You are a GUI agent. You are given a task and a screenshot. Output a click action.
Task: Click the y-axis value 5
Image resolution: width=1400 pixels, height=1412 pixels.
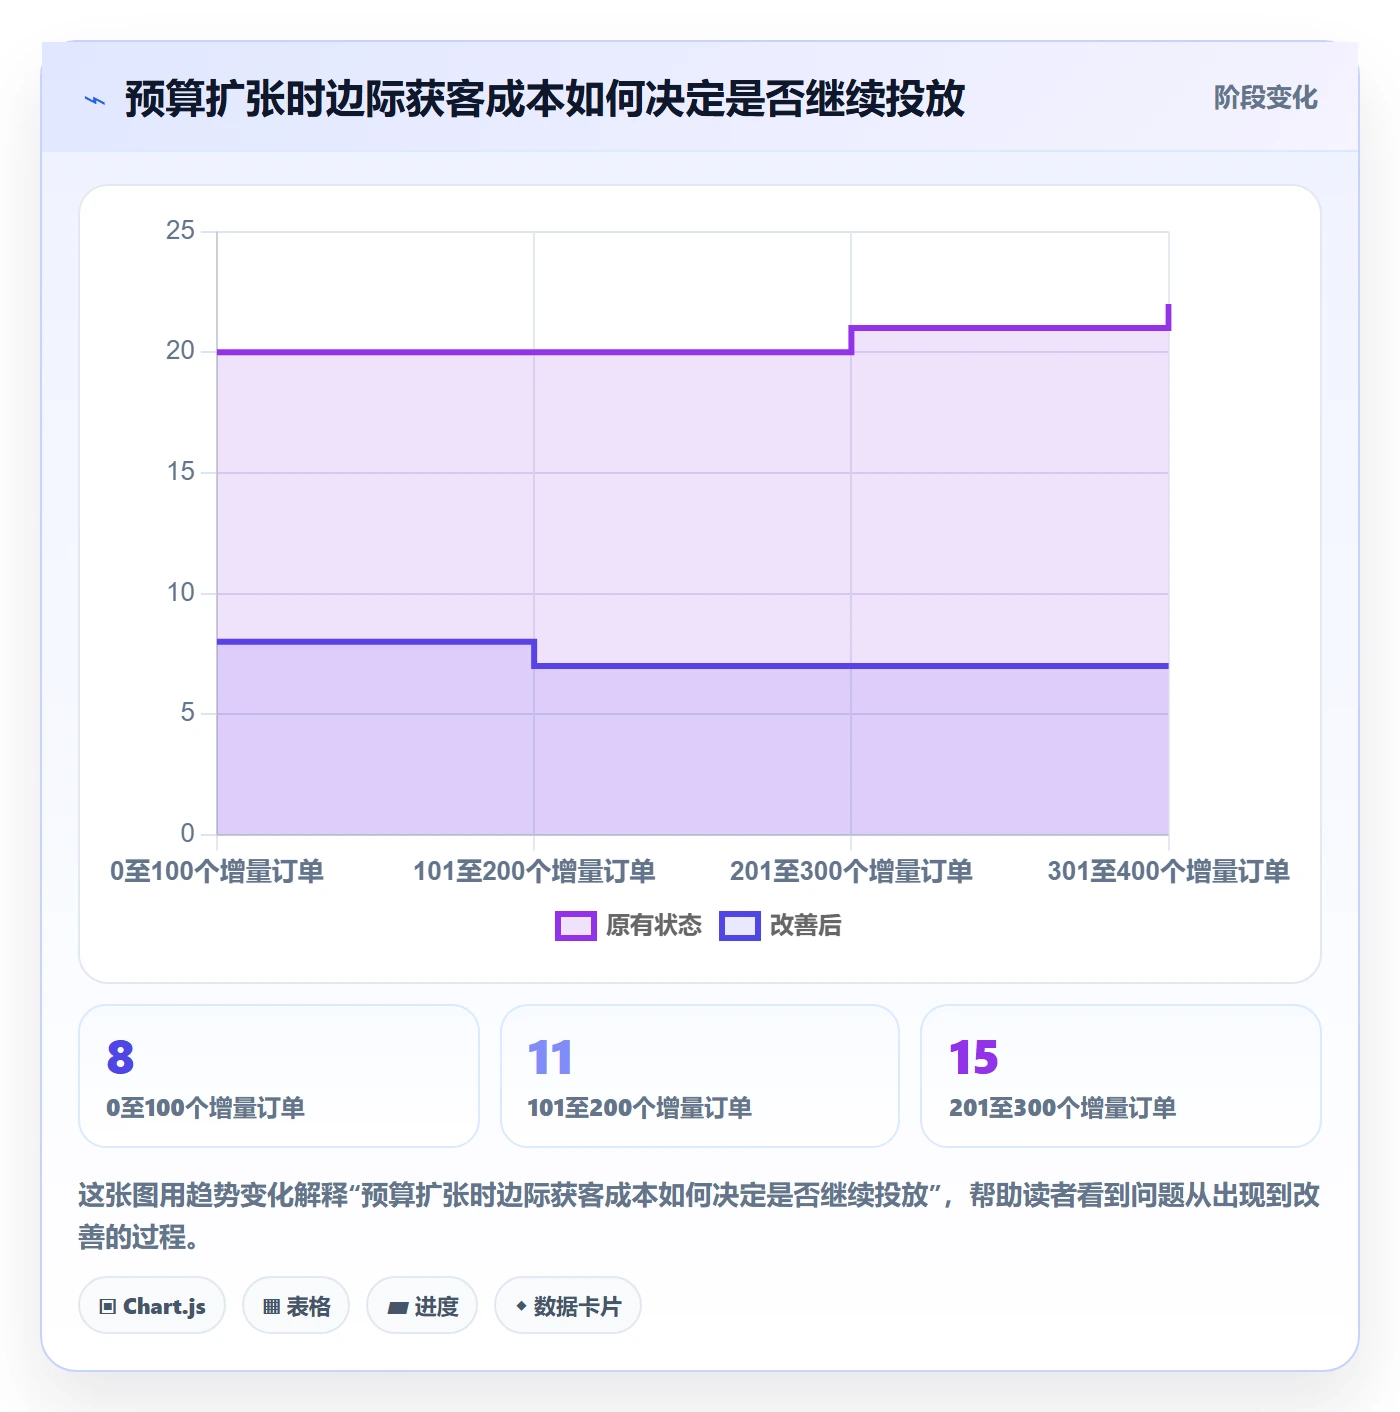click(187, 713)
